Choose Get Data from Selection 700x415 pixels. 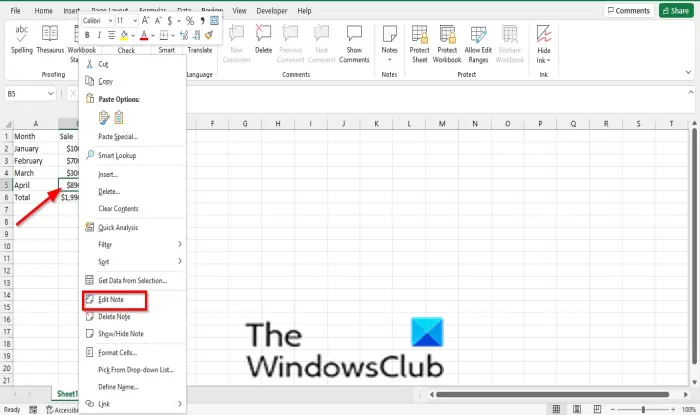[133, 281]
